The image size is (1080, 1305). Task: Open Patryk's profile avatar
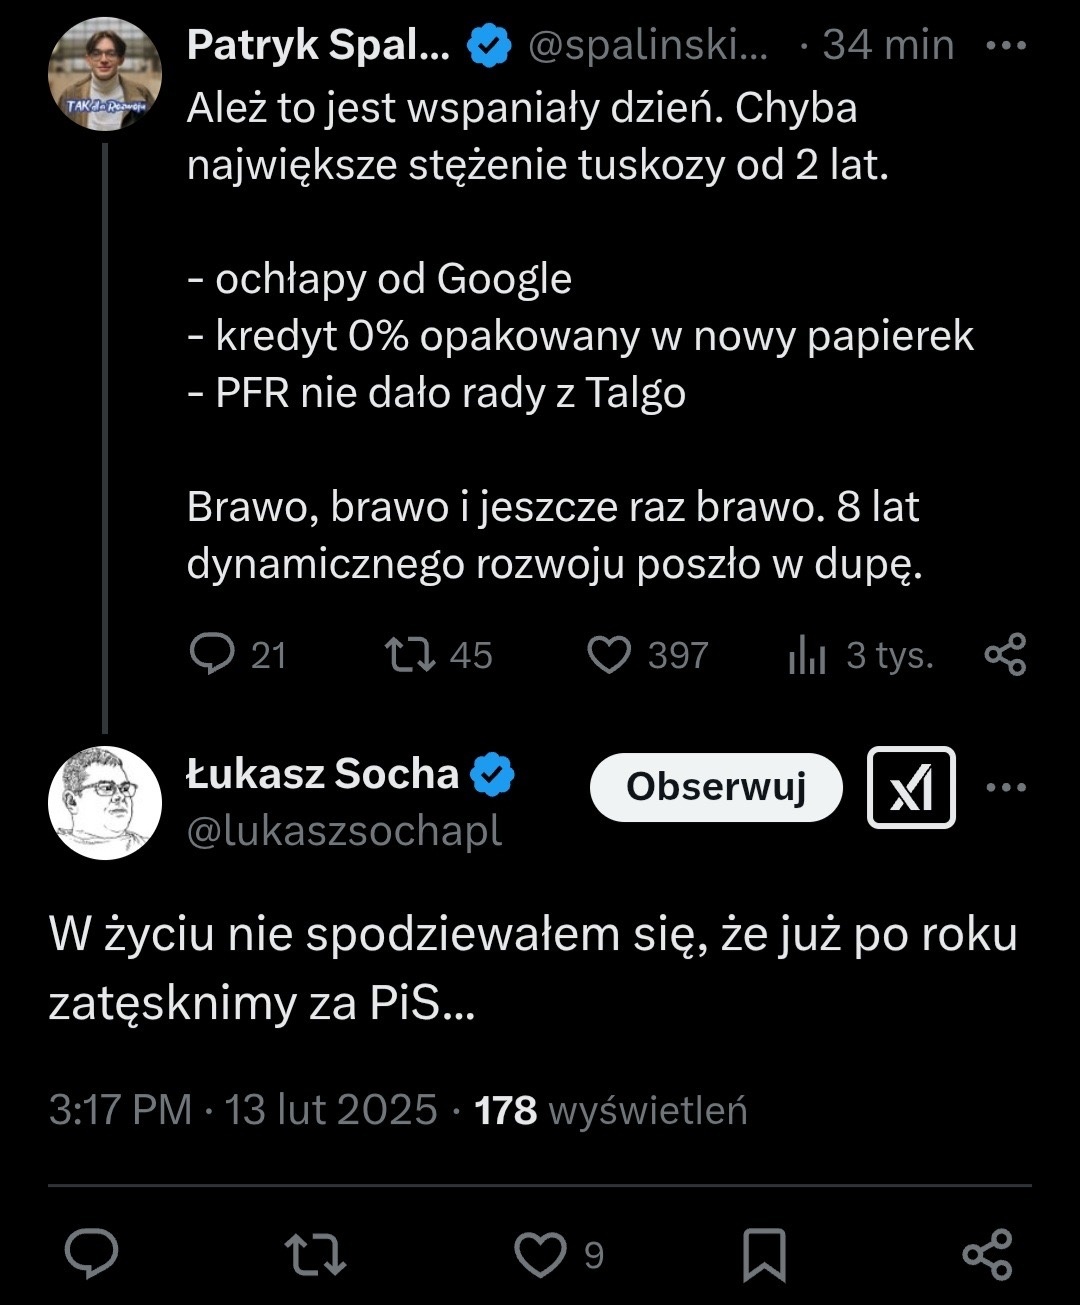pos(105,75)
